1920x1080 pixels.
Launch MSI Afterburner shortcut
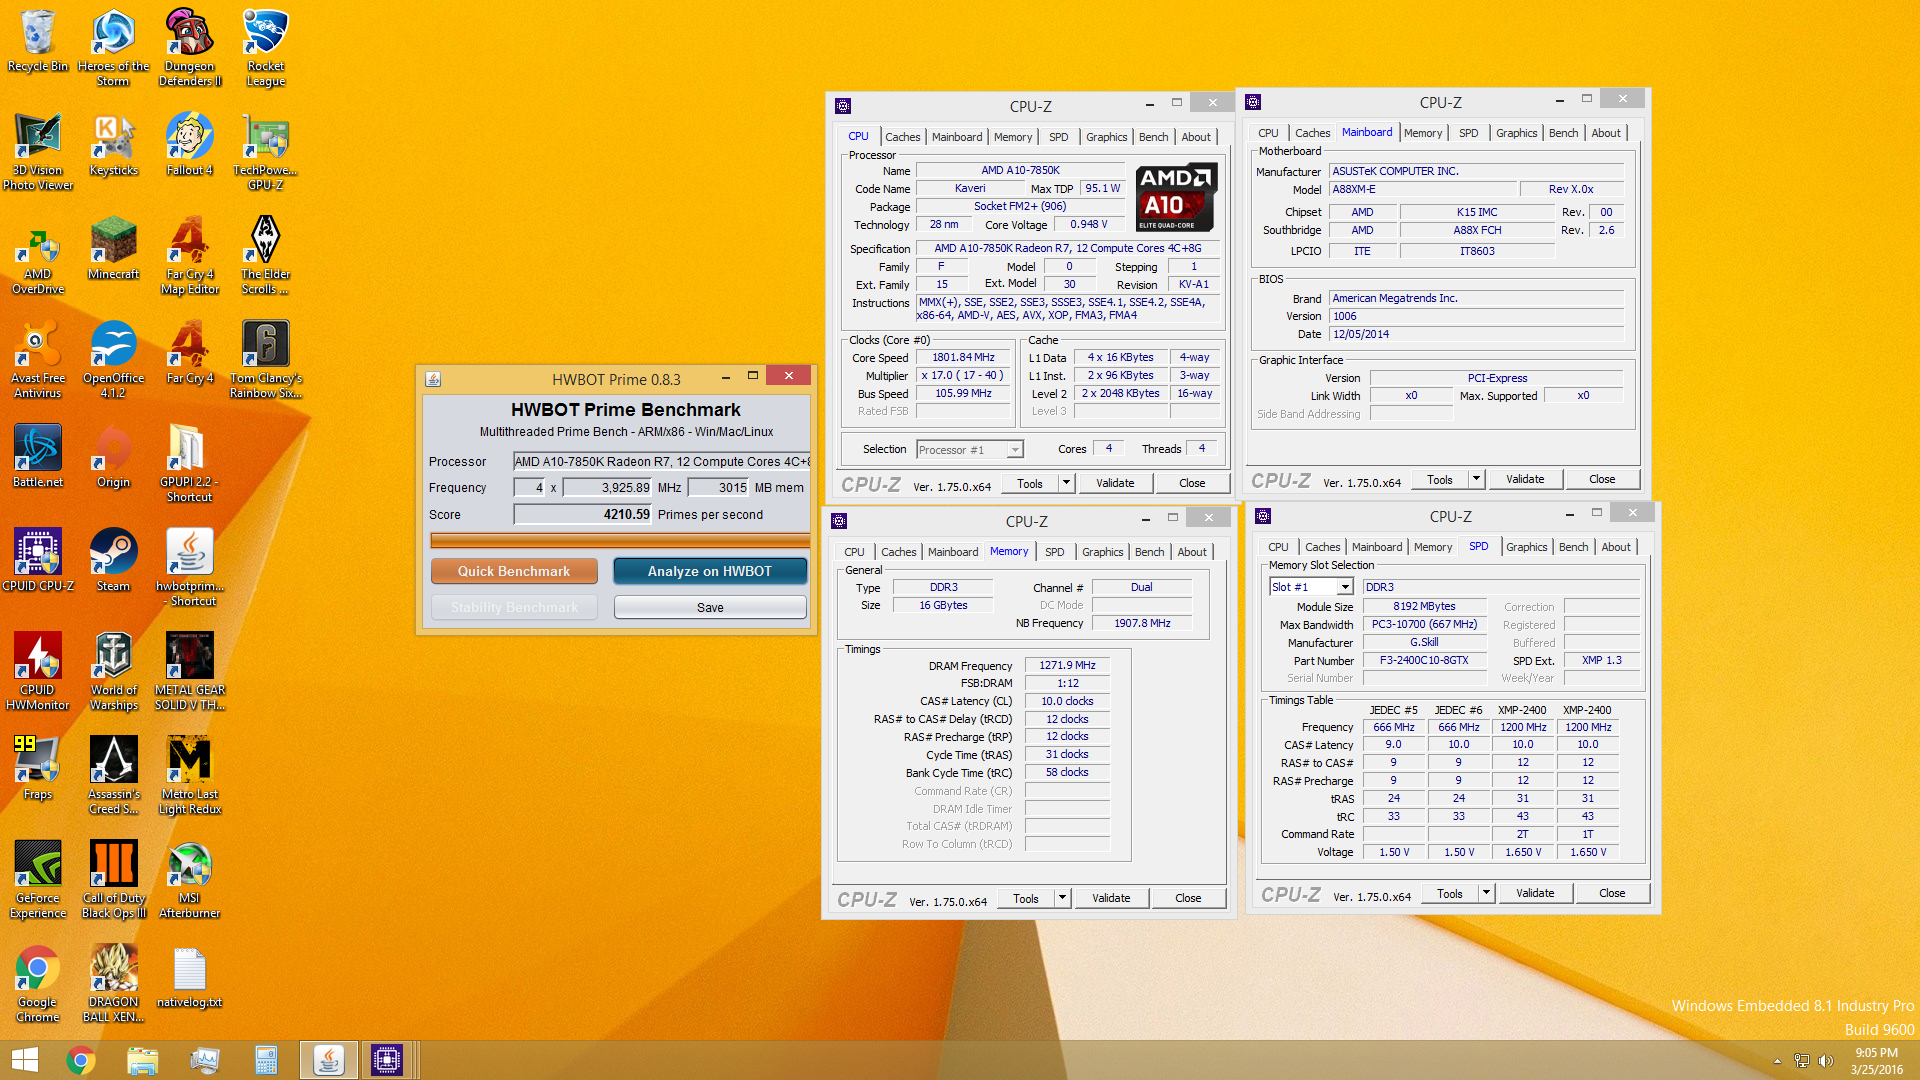(x=189, y=880)
